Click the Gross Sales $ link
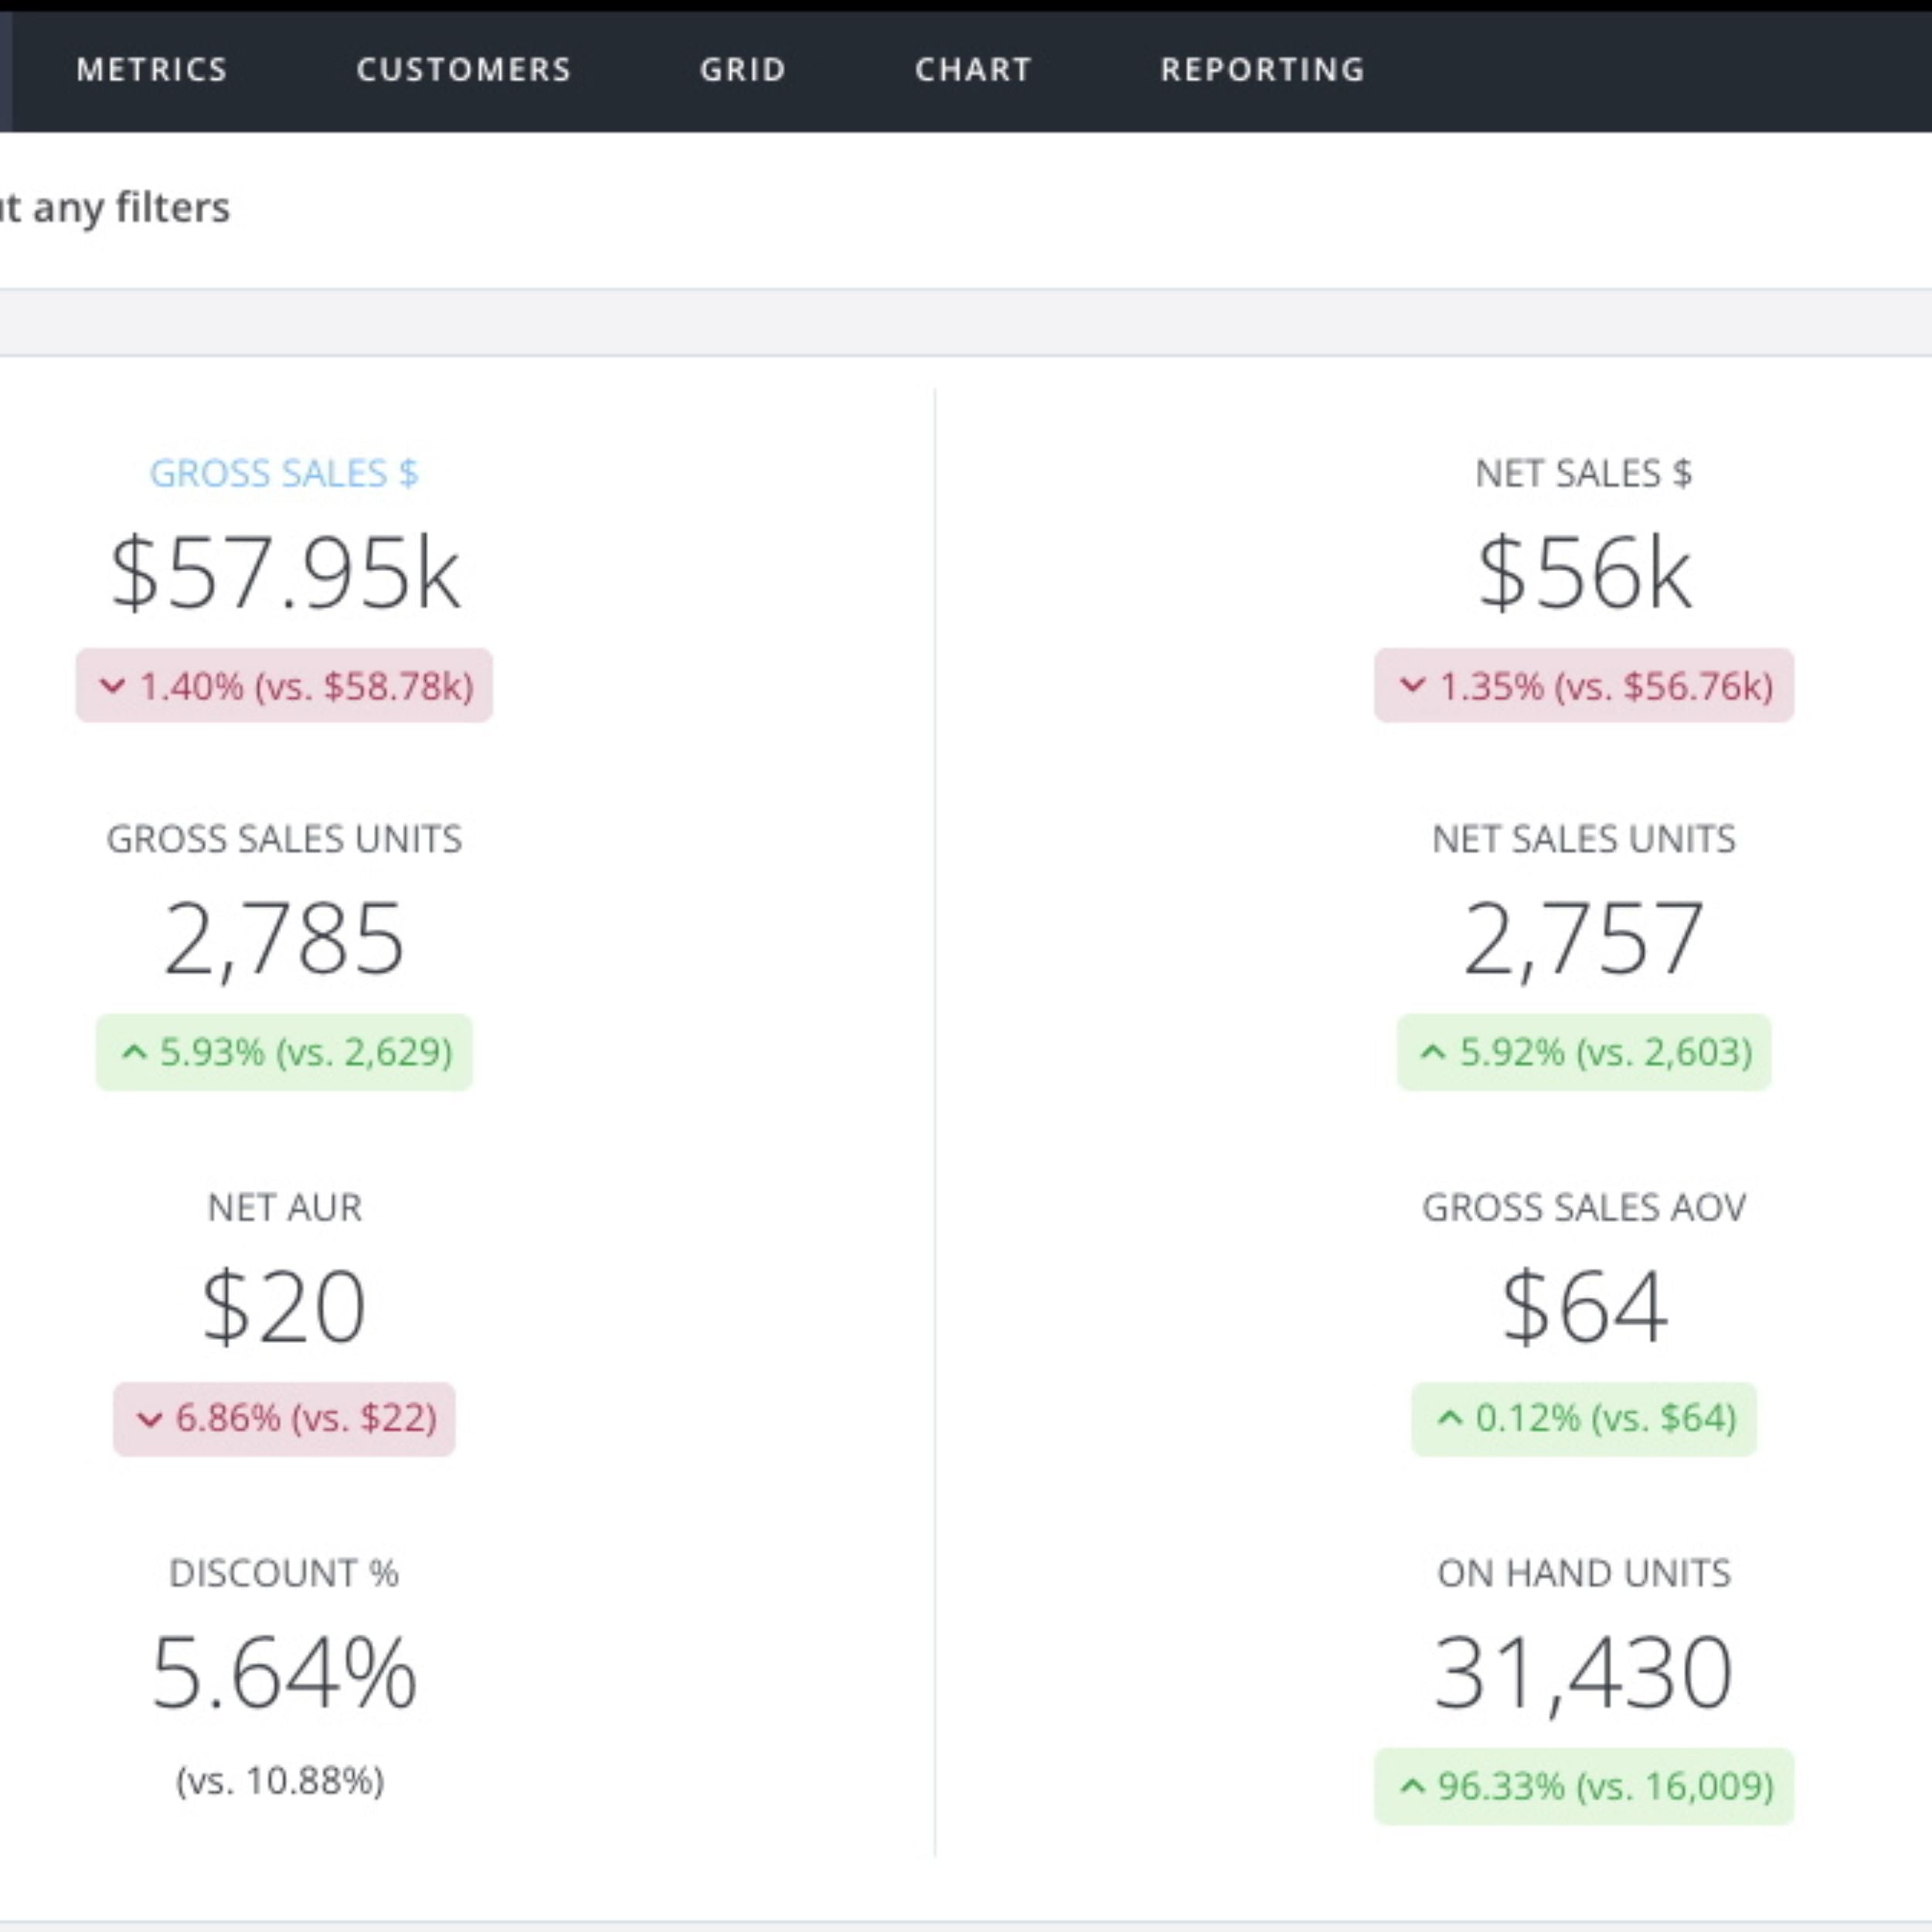This screenshot has height=1932, width=1932. [x=284, y=473]
